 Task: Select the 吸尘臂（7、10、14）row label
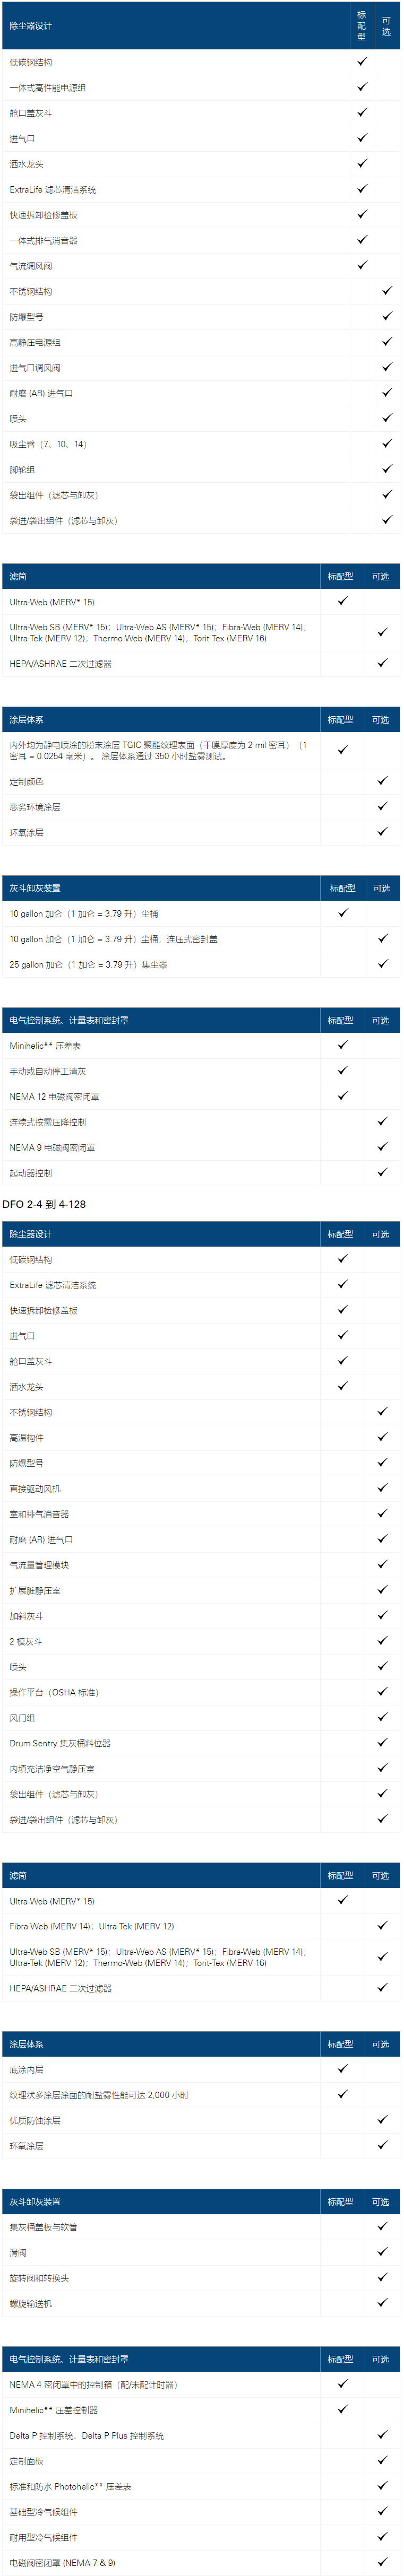(48, 444)
